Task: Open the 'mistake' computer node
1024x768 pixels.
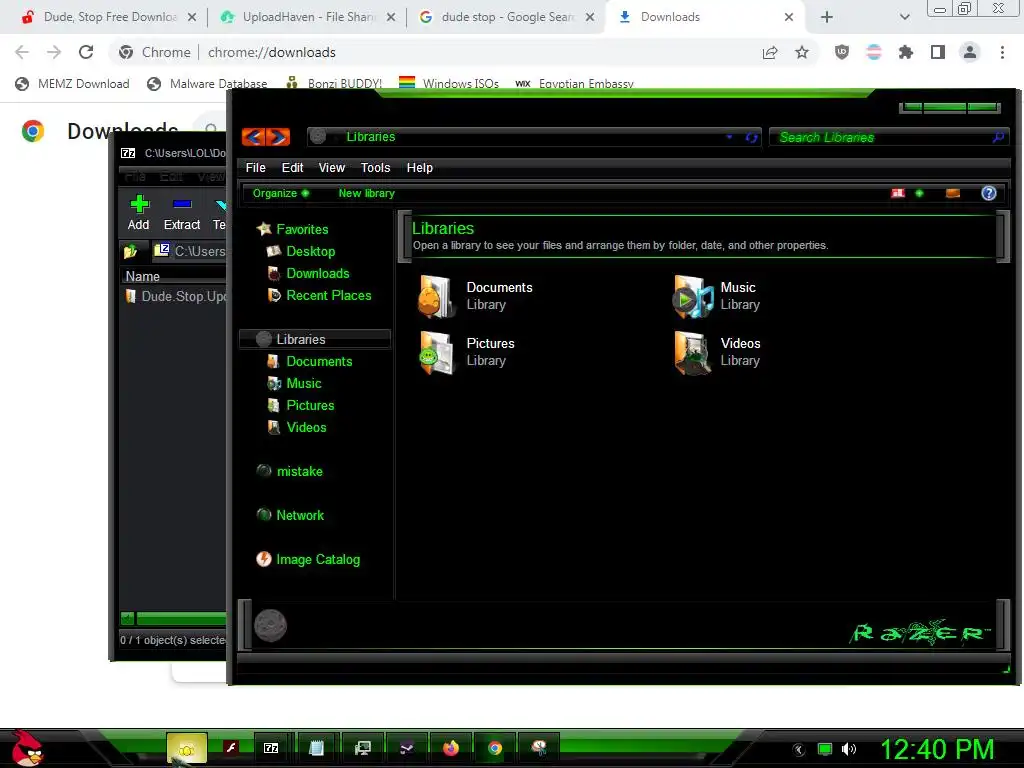Action: coord(299,471)
